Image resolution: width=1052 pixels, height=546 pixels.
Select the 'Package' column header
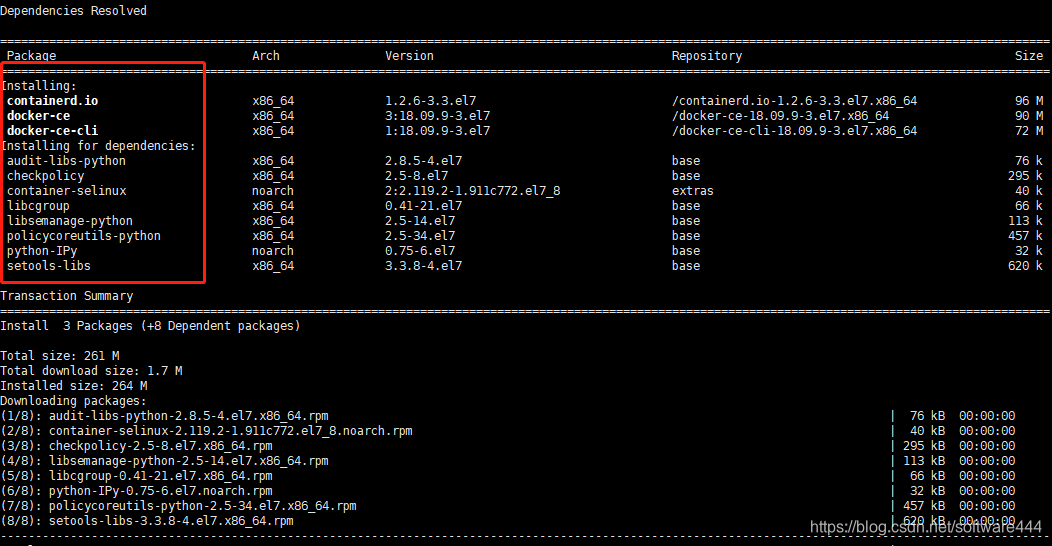point(32,56)
